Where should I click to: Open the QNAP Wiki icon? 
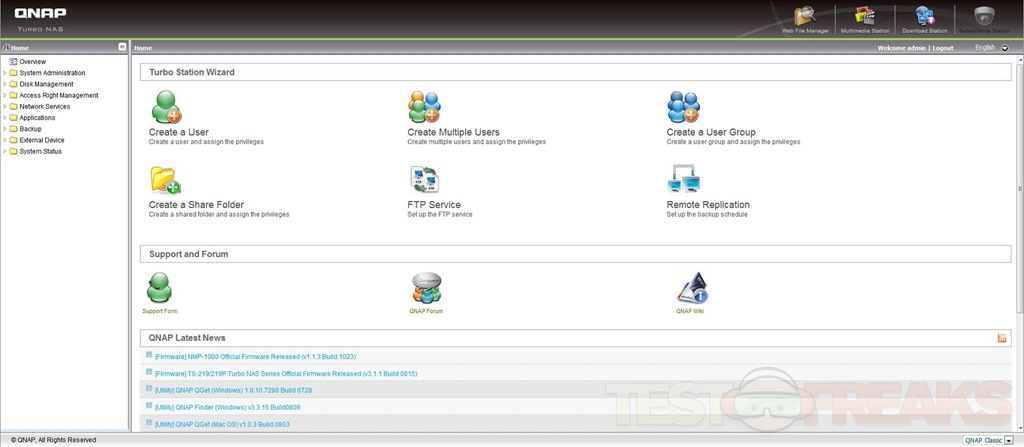(x=692, y=288)
